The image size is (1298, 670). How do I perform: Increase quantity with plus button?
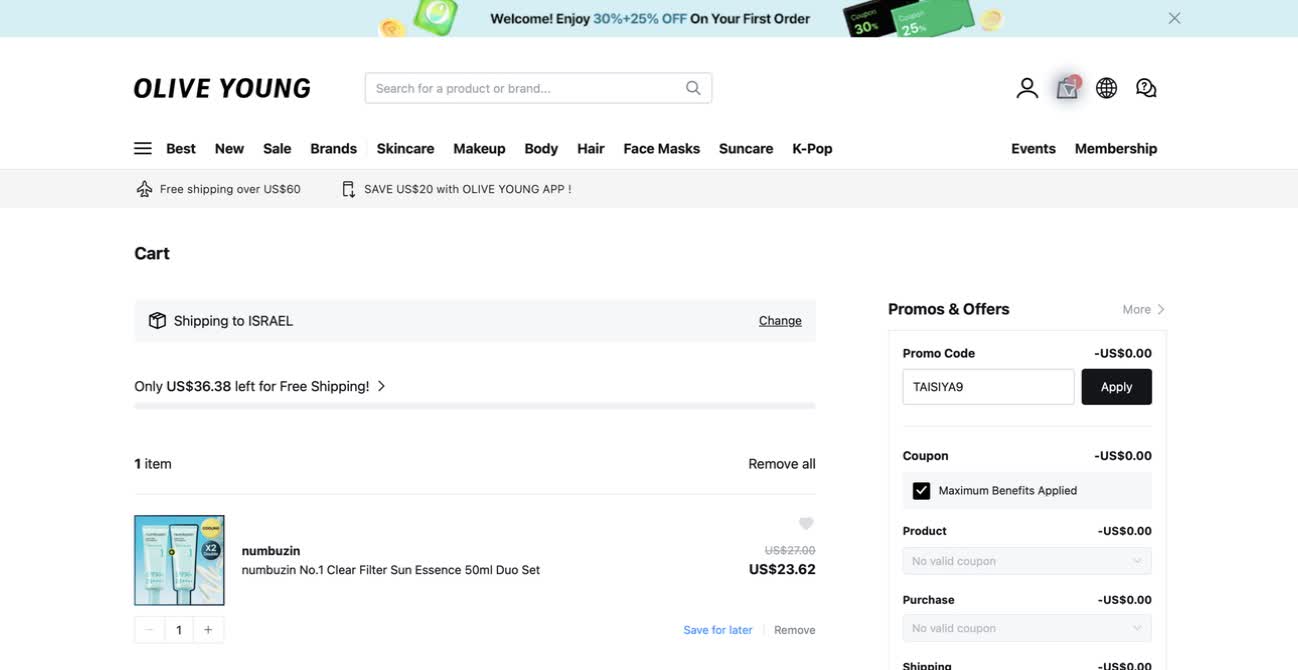pos(208,630)
